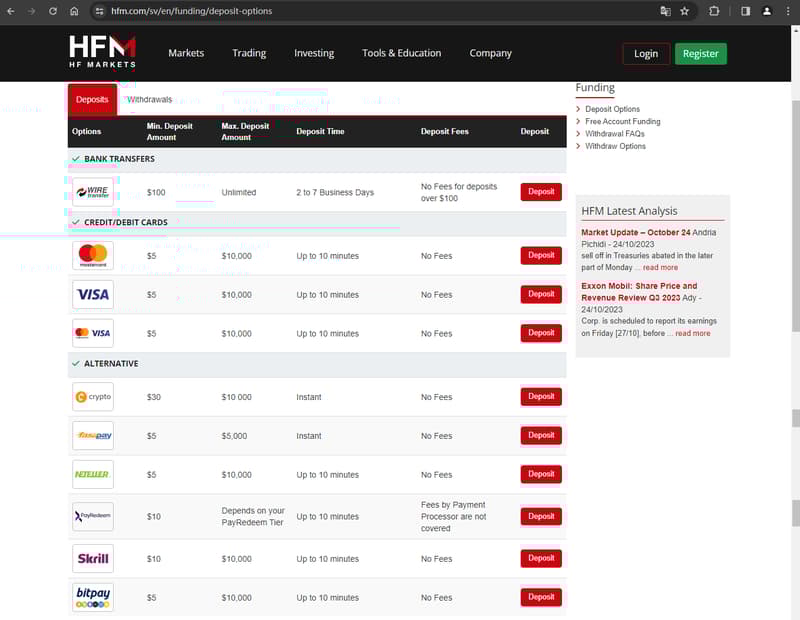Click Deposit button for Wire Transfer

point(541,192)
